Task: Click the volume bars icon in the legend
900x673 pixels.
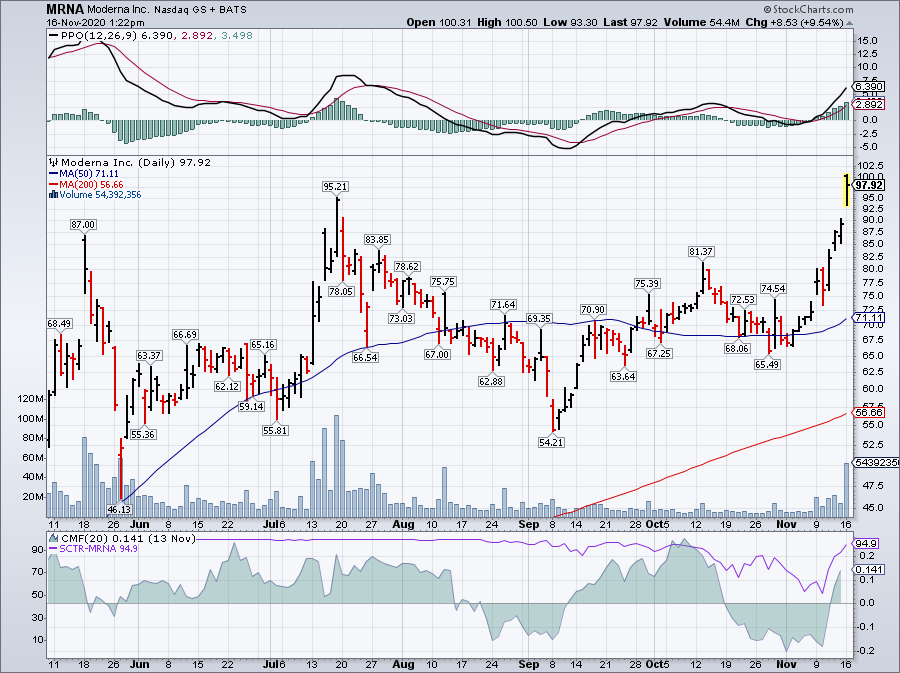Action: coord(54,194)
